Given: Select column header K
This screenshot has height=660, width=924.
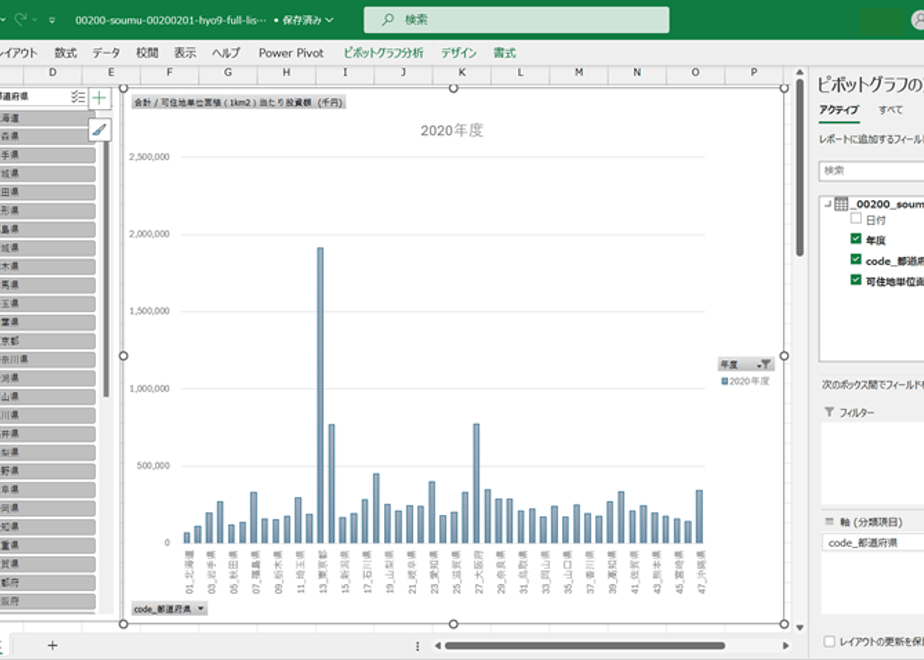Looking at the screenshot, I should 462,72.
